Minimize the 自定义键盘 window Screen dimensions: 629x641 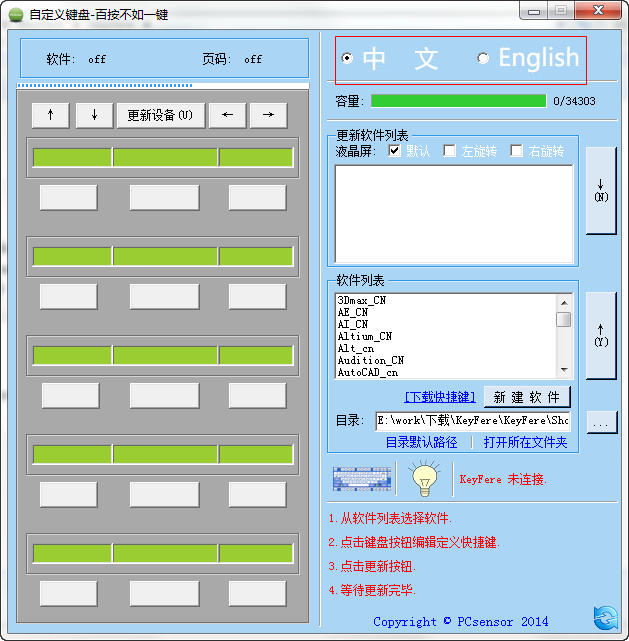pos(534,11)
